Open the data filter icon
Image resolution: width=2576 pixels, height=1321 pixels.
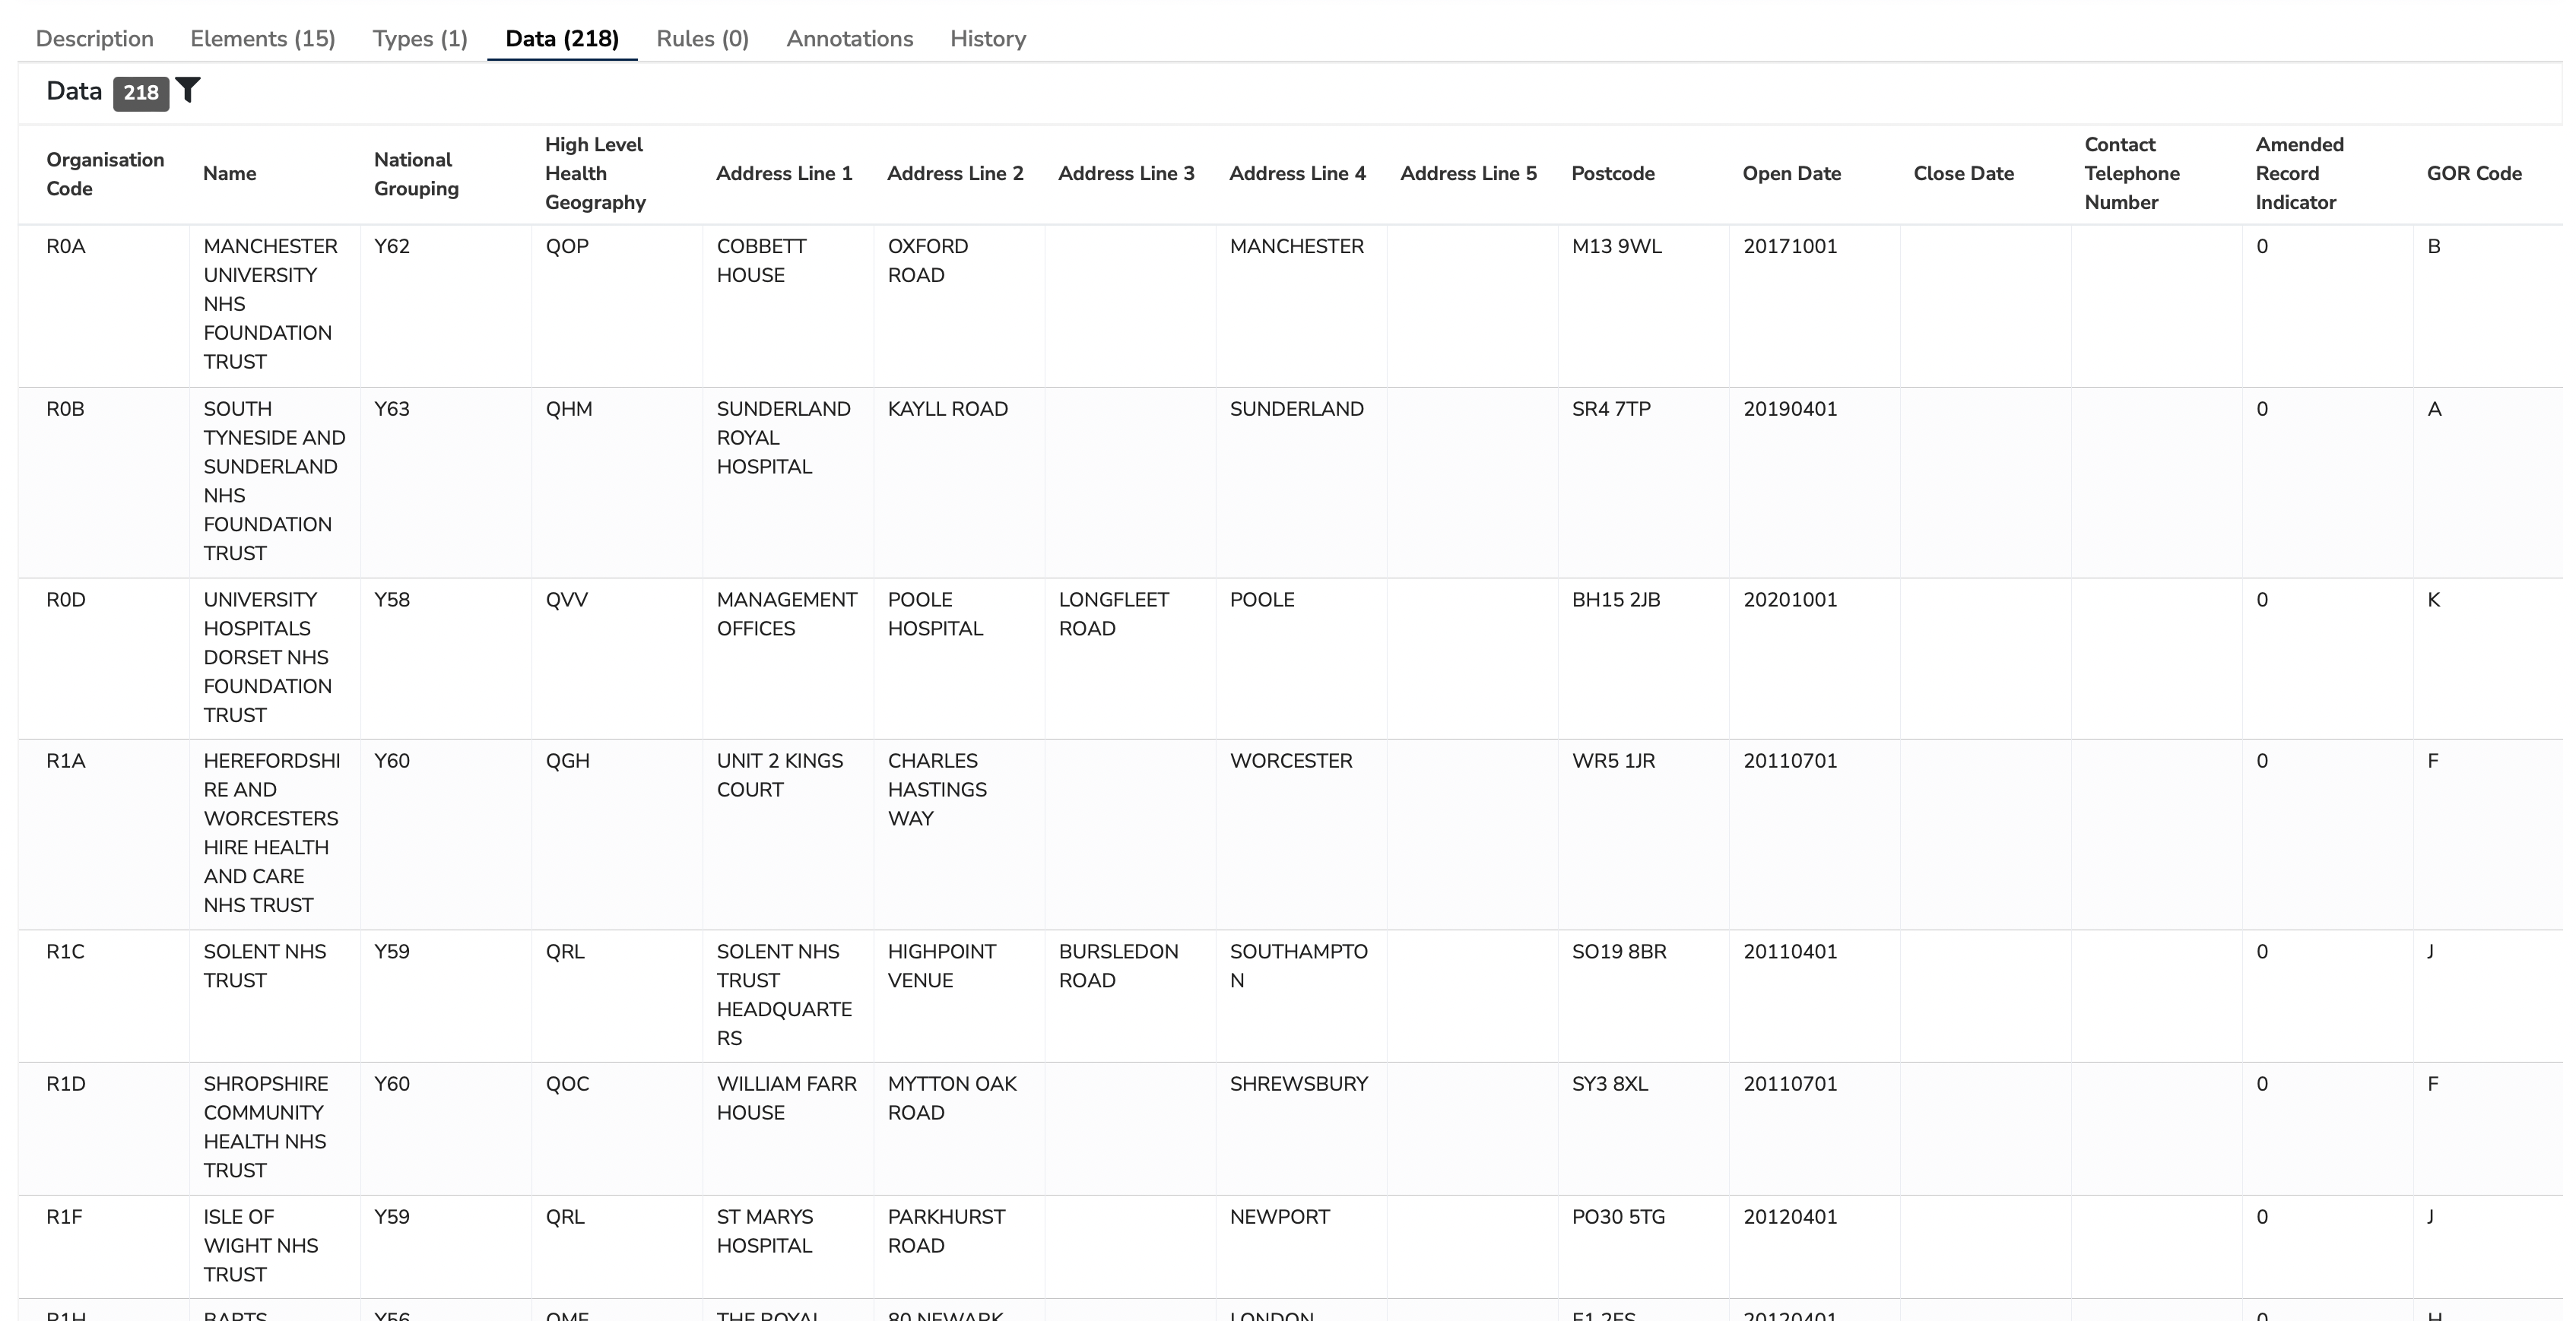[189, 91]
